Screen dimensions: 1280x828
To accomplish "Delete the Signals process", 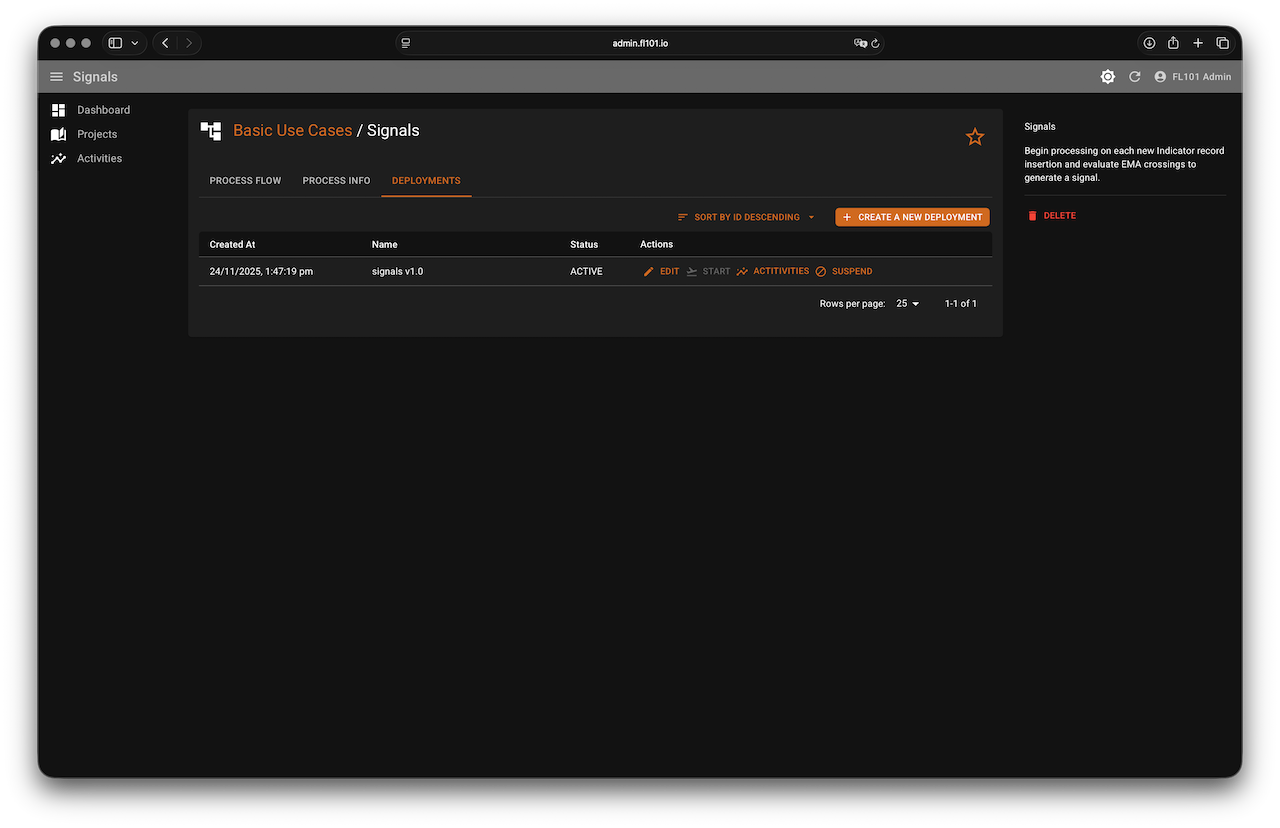I will pos(1051,216).
